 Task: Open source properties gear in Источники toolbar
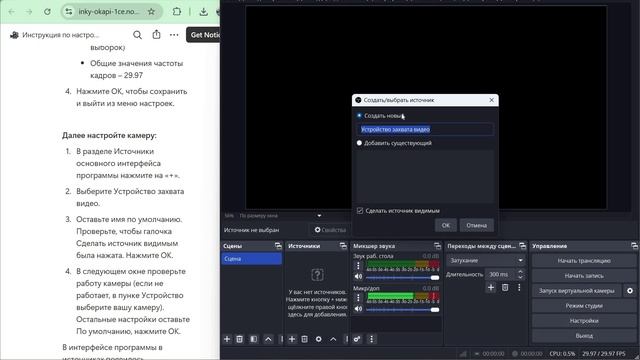point(318,339)
